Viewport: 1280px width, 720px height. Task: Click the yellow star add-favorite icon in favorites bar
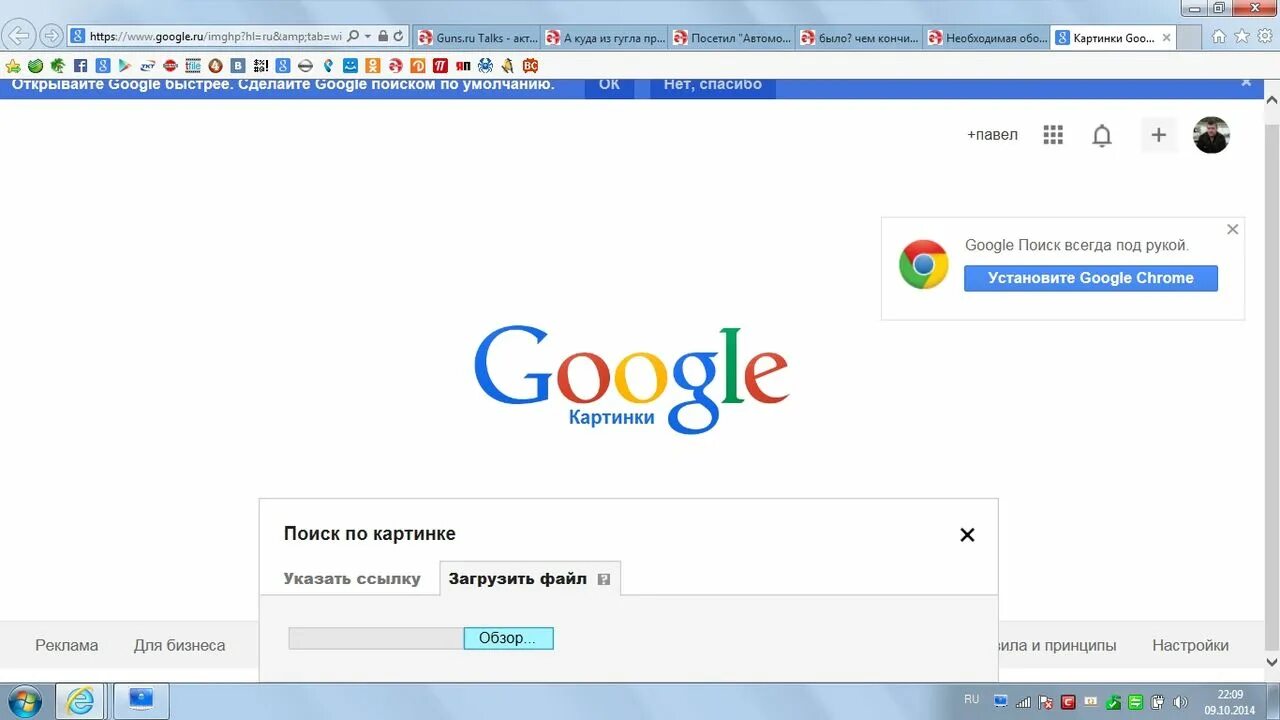pos(13,66)
